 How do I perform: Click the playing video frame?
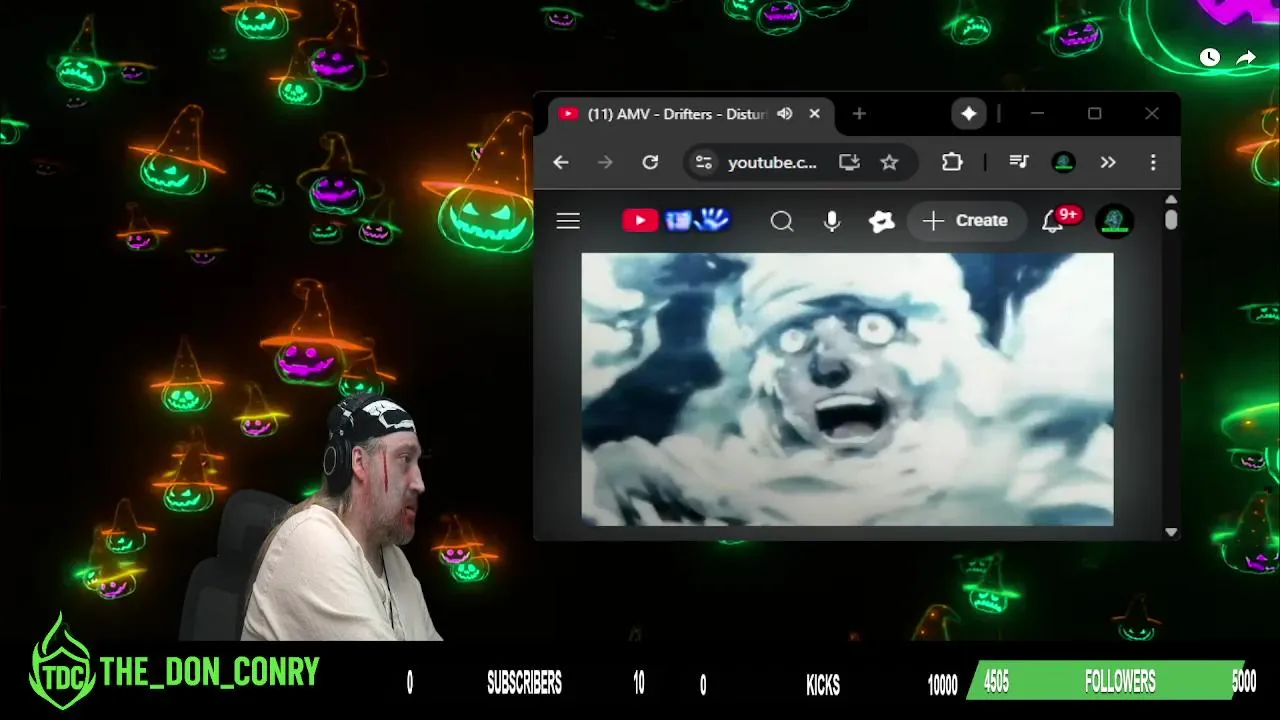(x=847, y=389)
